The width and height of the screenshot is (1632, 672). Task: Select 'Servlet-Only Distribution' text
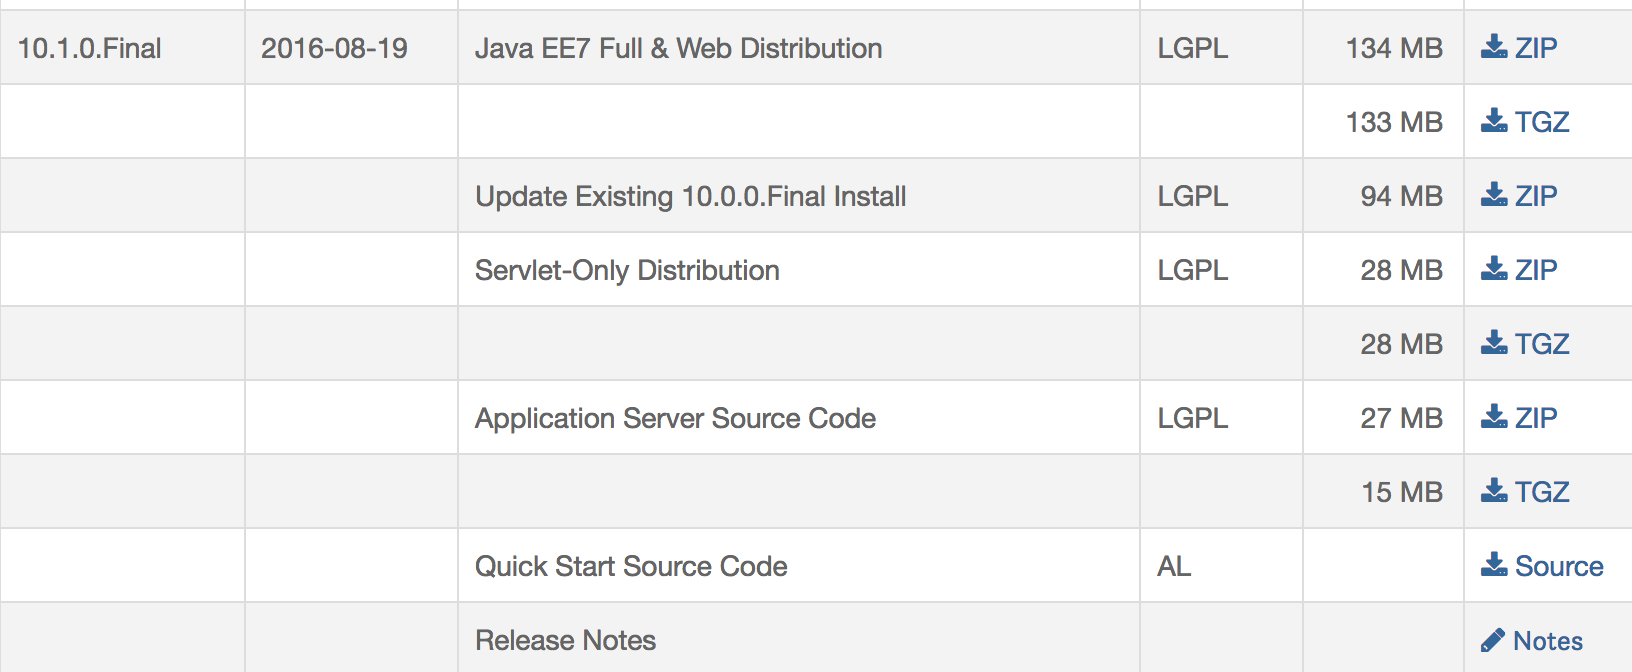point(627,270)
